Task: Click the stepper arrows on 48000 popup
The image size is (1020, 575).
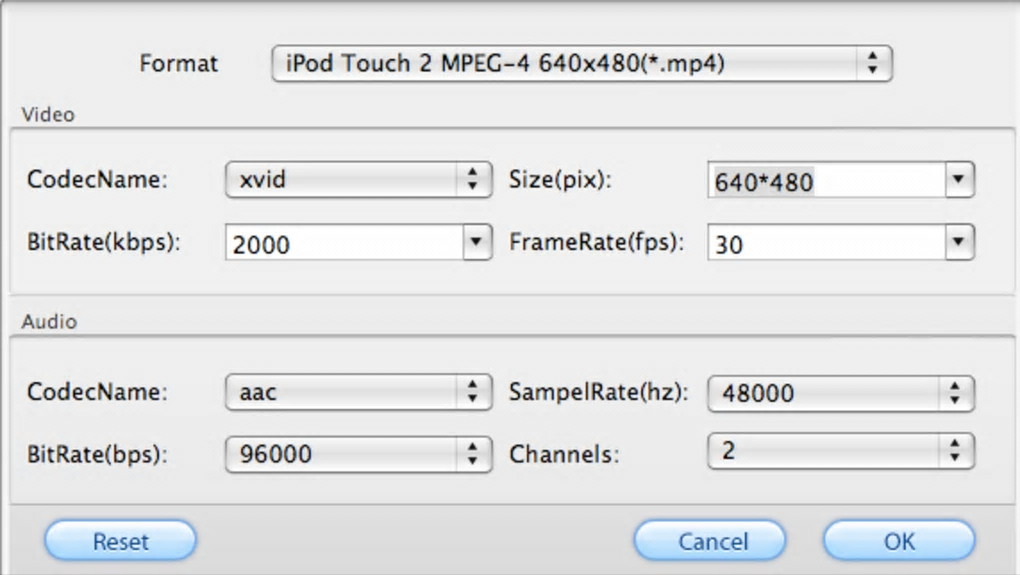Action: (956, 392)
